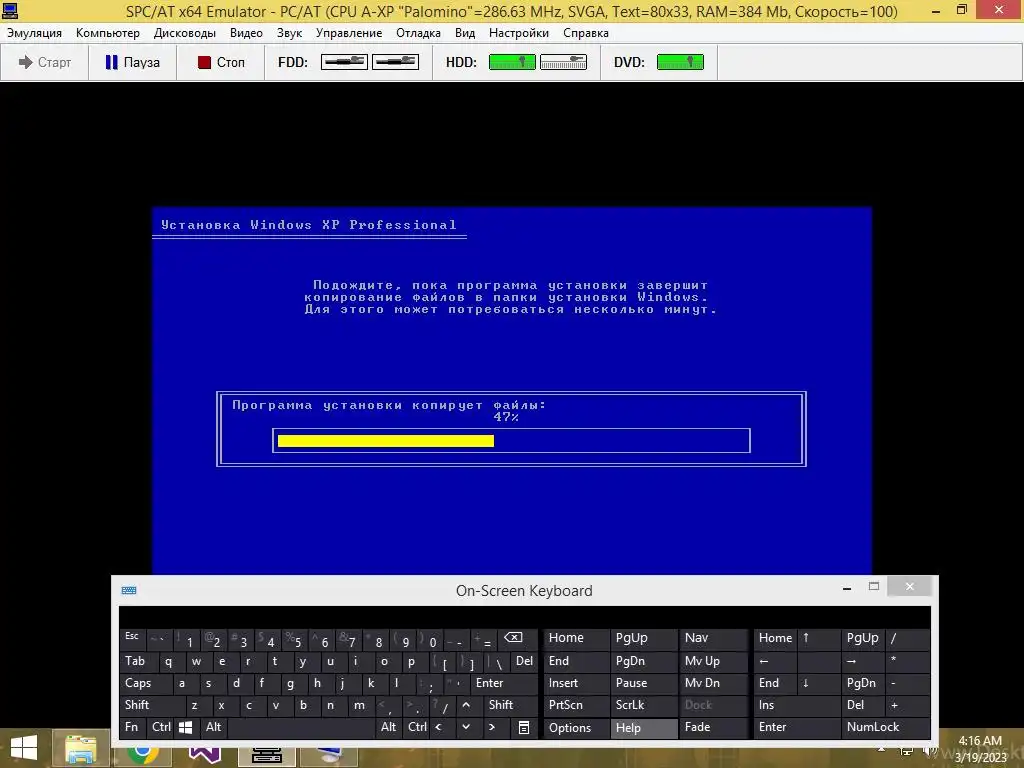Toggle the right Shift key
This screenshot has height=768, width=1024.
[509, 705]
